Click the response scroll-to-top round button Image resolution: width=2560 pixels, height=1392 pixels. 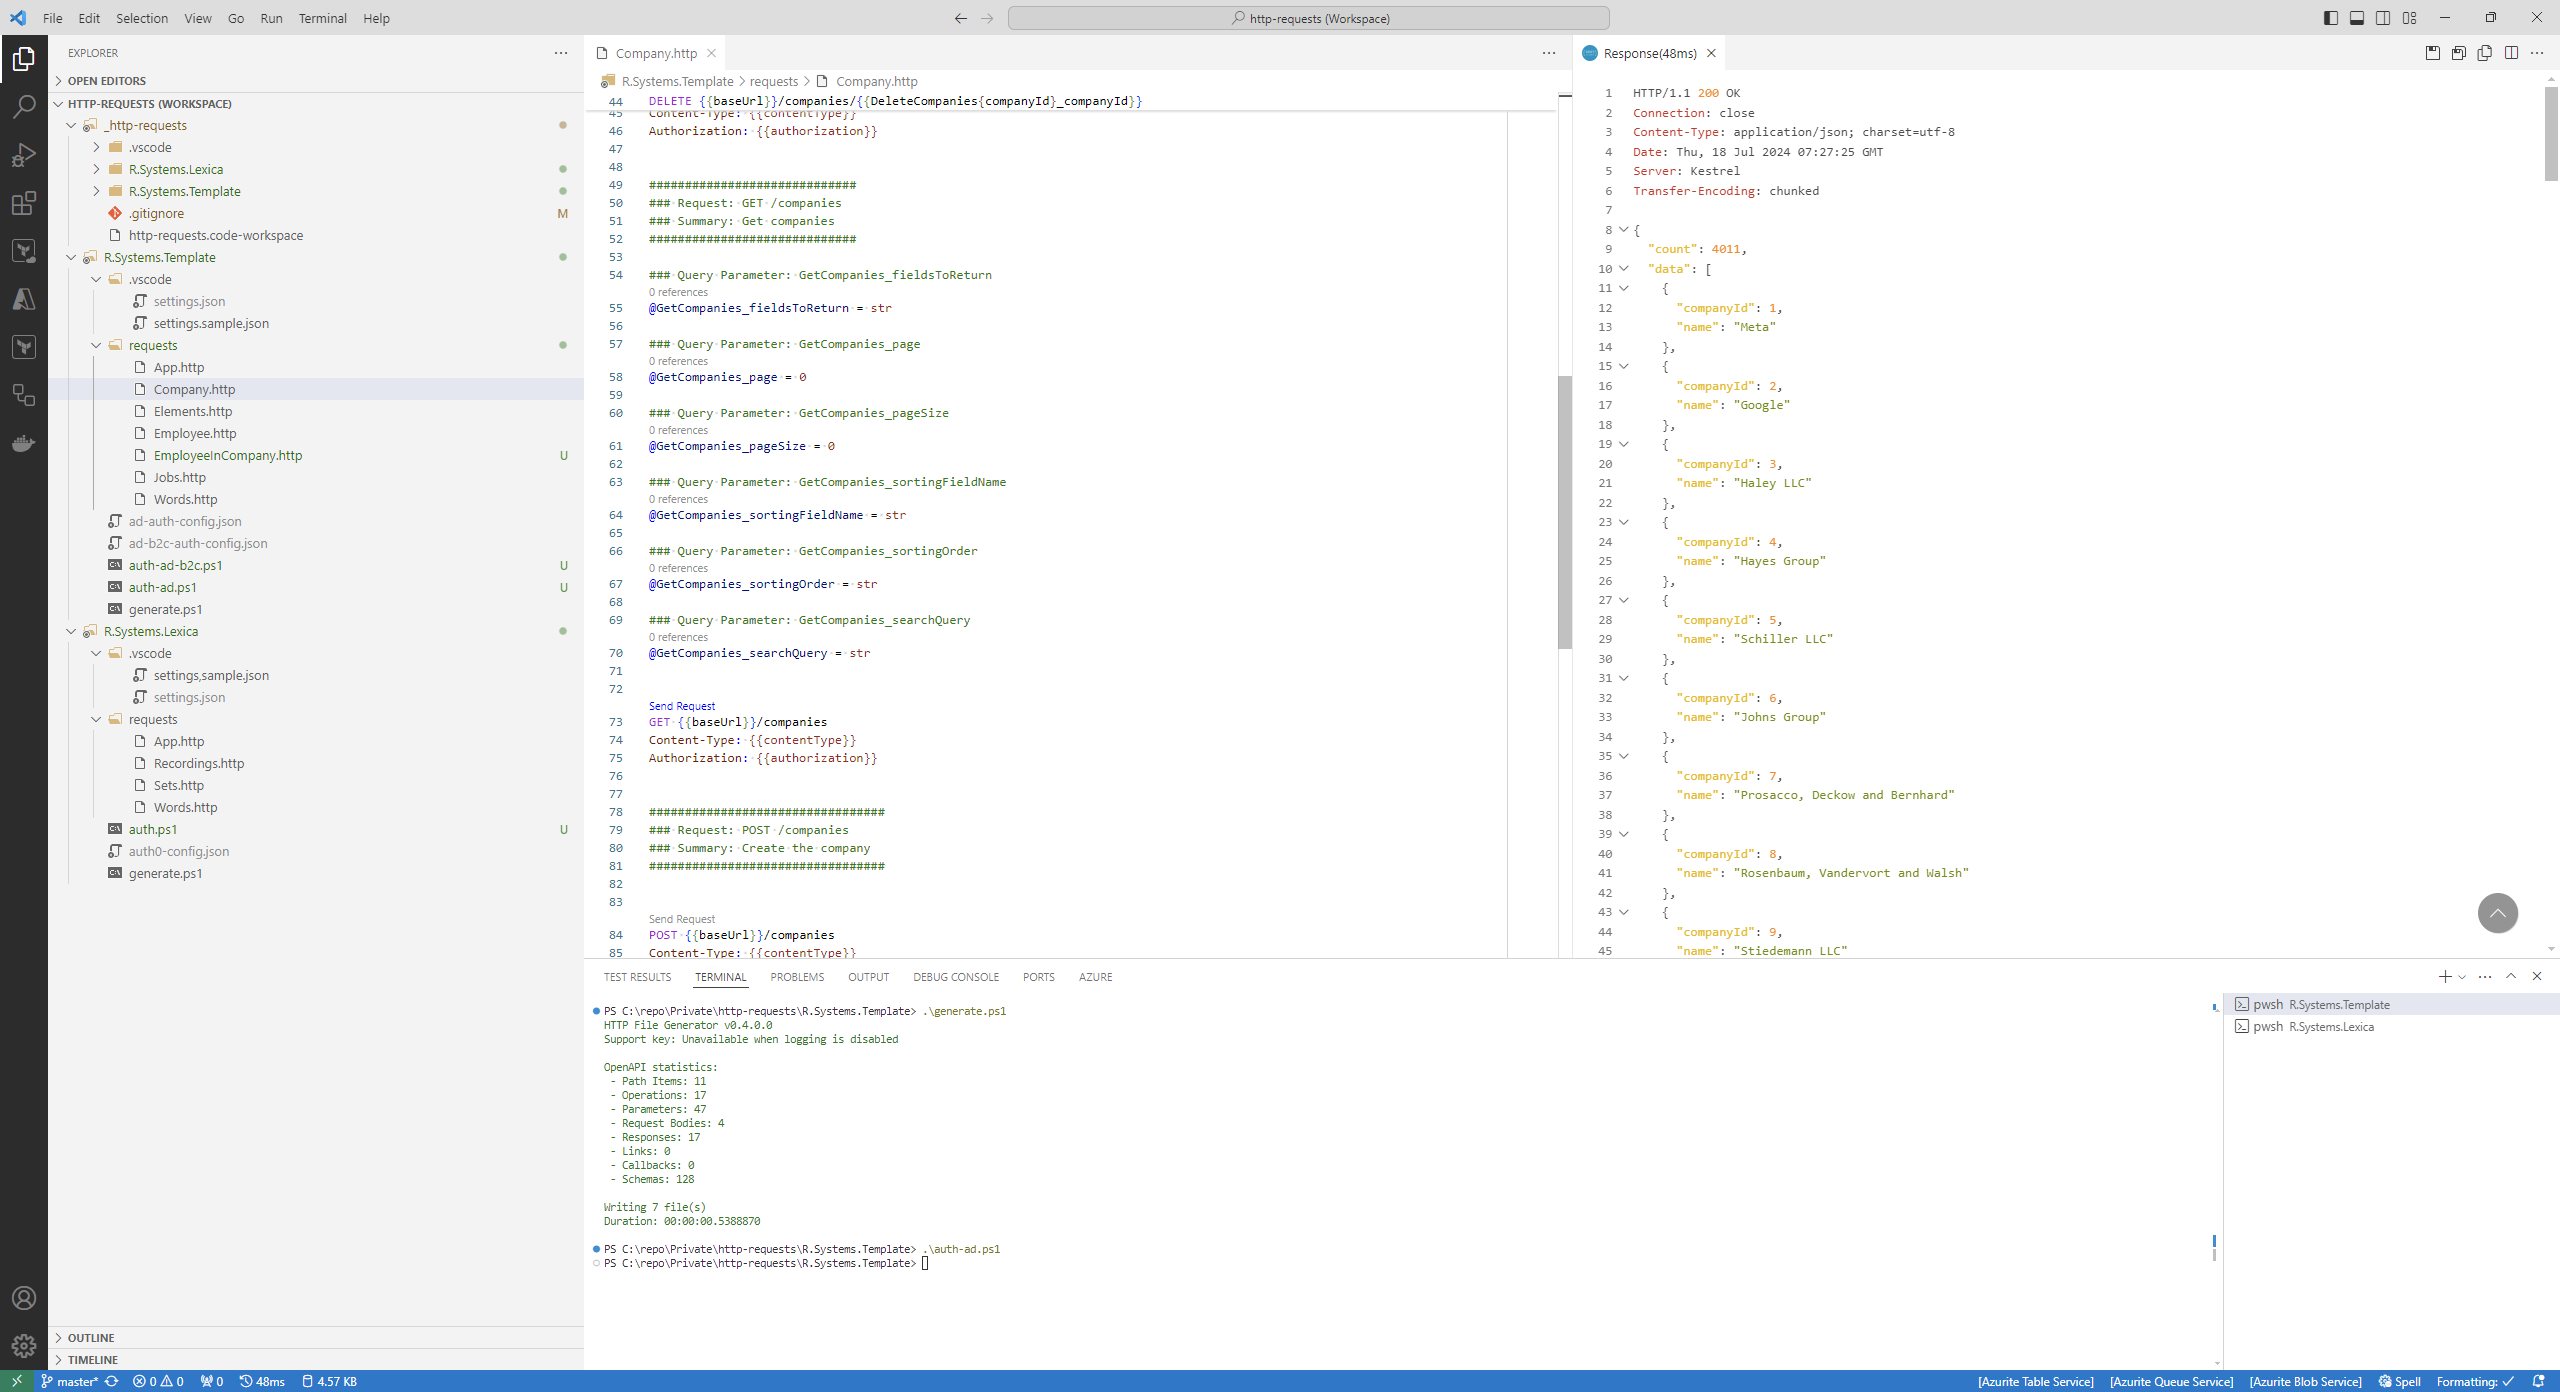coord(2497,913)
